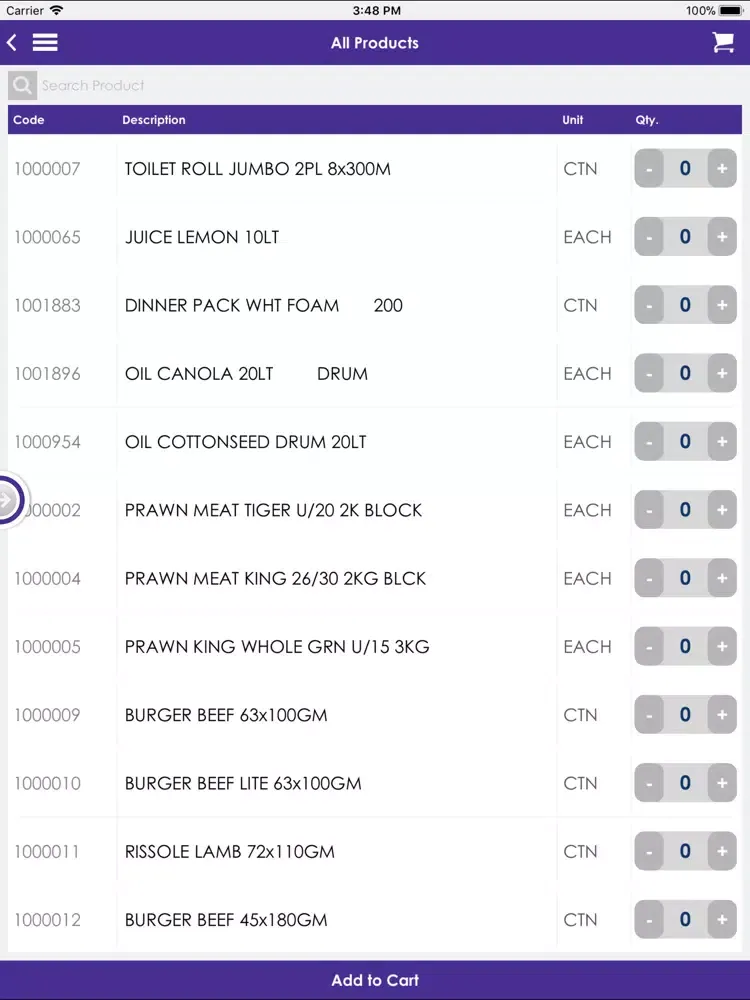Tap plus for BURGER BEEF 63x100GM
Viewport: 750px width, 1000px height.
(722, 714)
